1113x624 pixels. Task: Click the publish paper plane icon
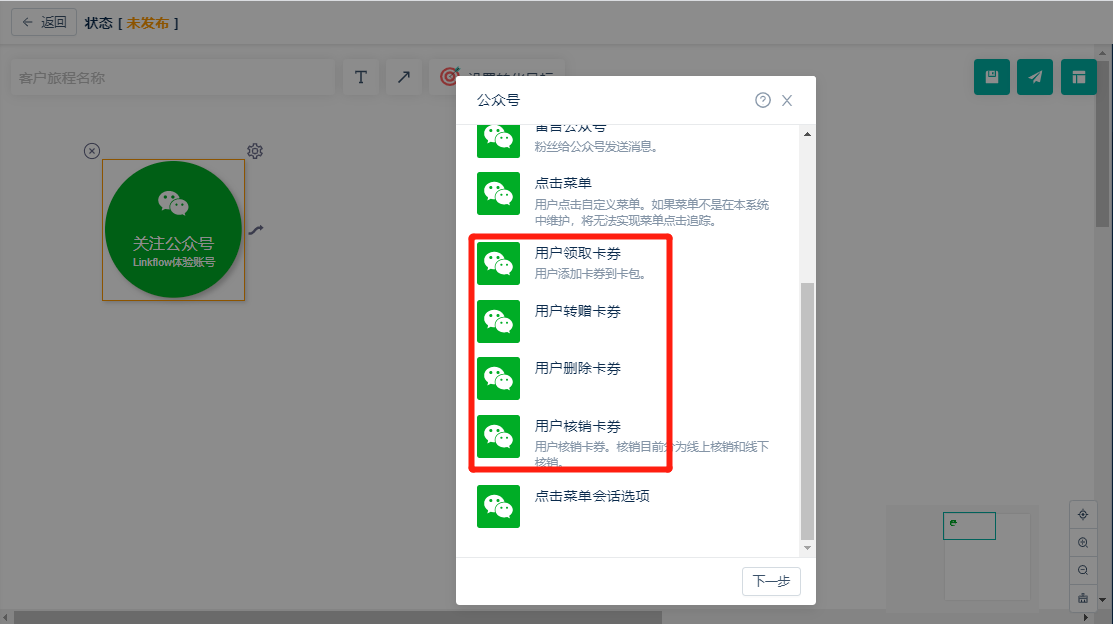click(1035, 77)
